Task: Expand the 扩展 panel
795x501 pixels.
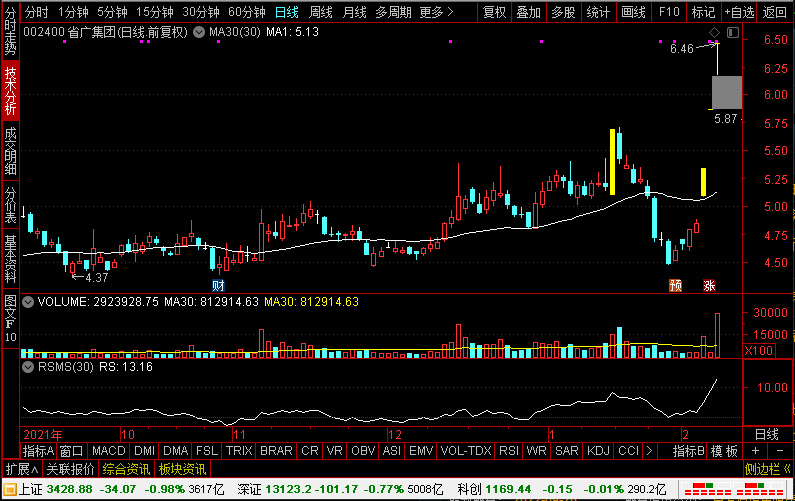Action: click(22, 469)
